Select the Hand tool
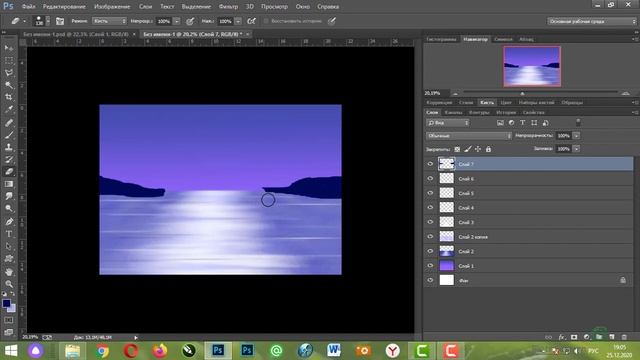 pos(9,271)
